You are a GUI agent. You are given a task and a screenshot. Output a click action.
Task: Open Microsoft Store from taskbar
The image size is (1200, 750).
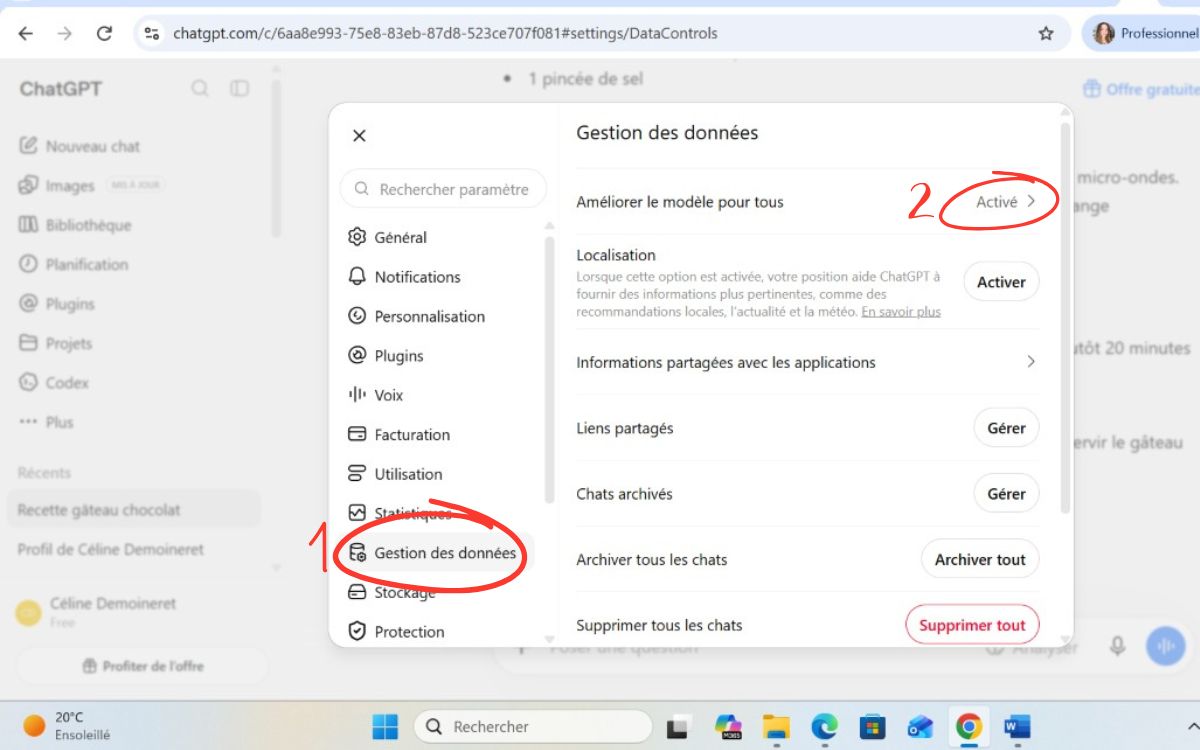tap(872, 726)
